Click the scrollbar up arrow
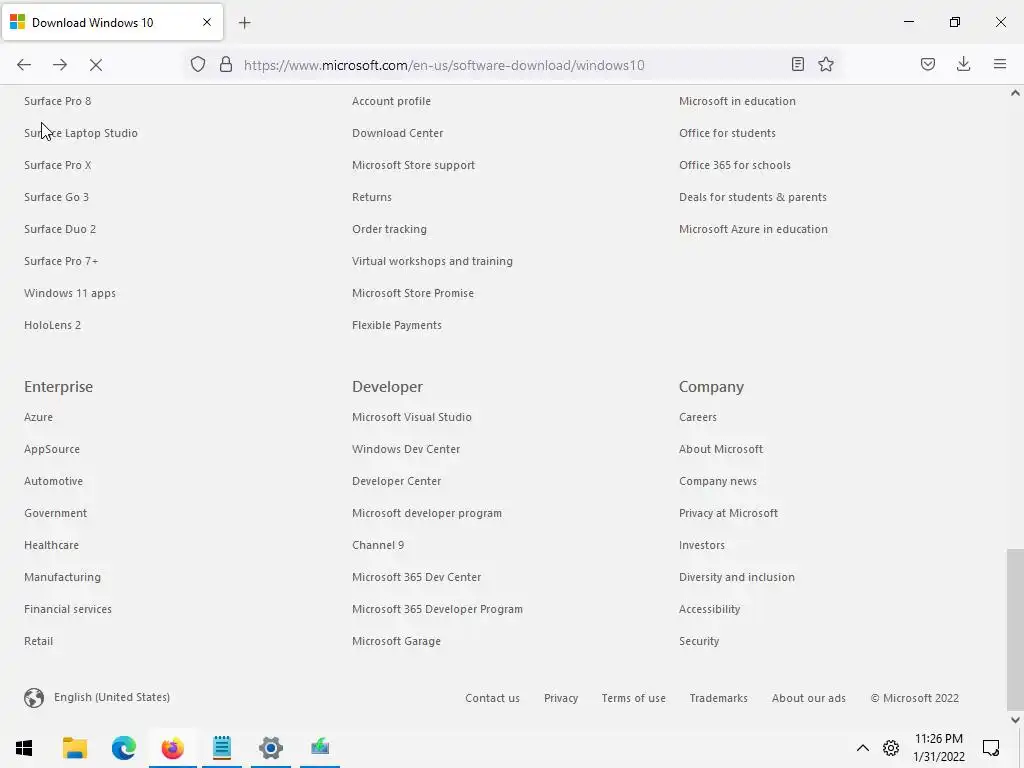 point(1015,93)
